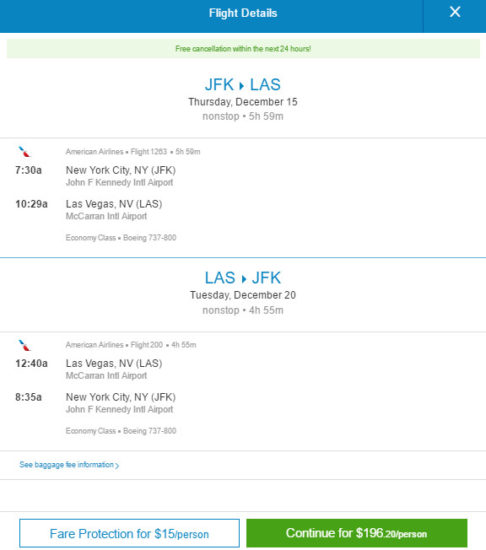The width and height of the screenshot is (486, 550).
Task: Select the JFK to LAS route heading
Action: [x=243, y=85]
